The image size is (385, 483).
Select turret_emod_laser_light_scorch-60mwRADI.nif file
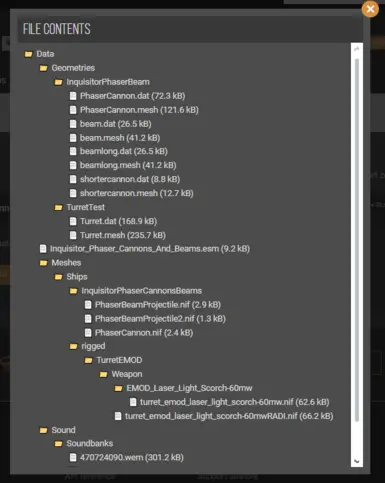pyautogui.click(x=229, y=416)
